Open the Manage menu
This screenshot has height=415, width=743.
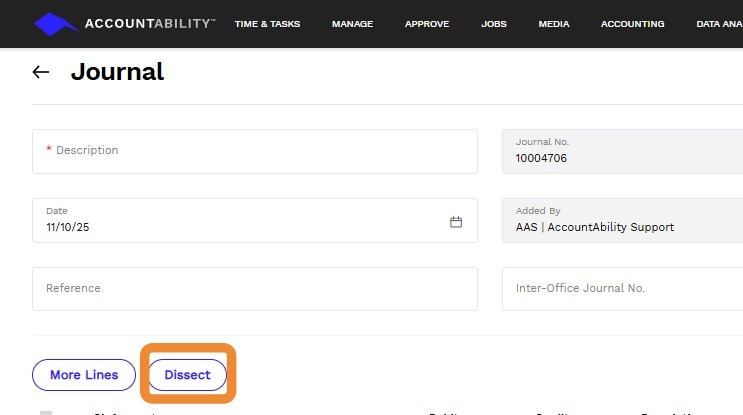[353, 24]
